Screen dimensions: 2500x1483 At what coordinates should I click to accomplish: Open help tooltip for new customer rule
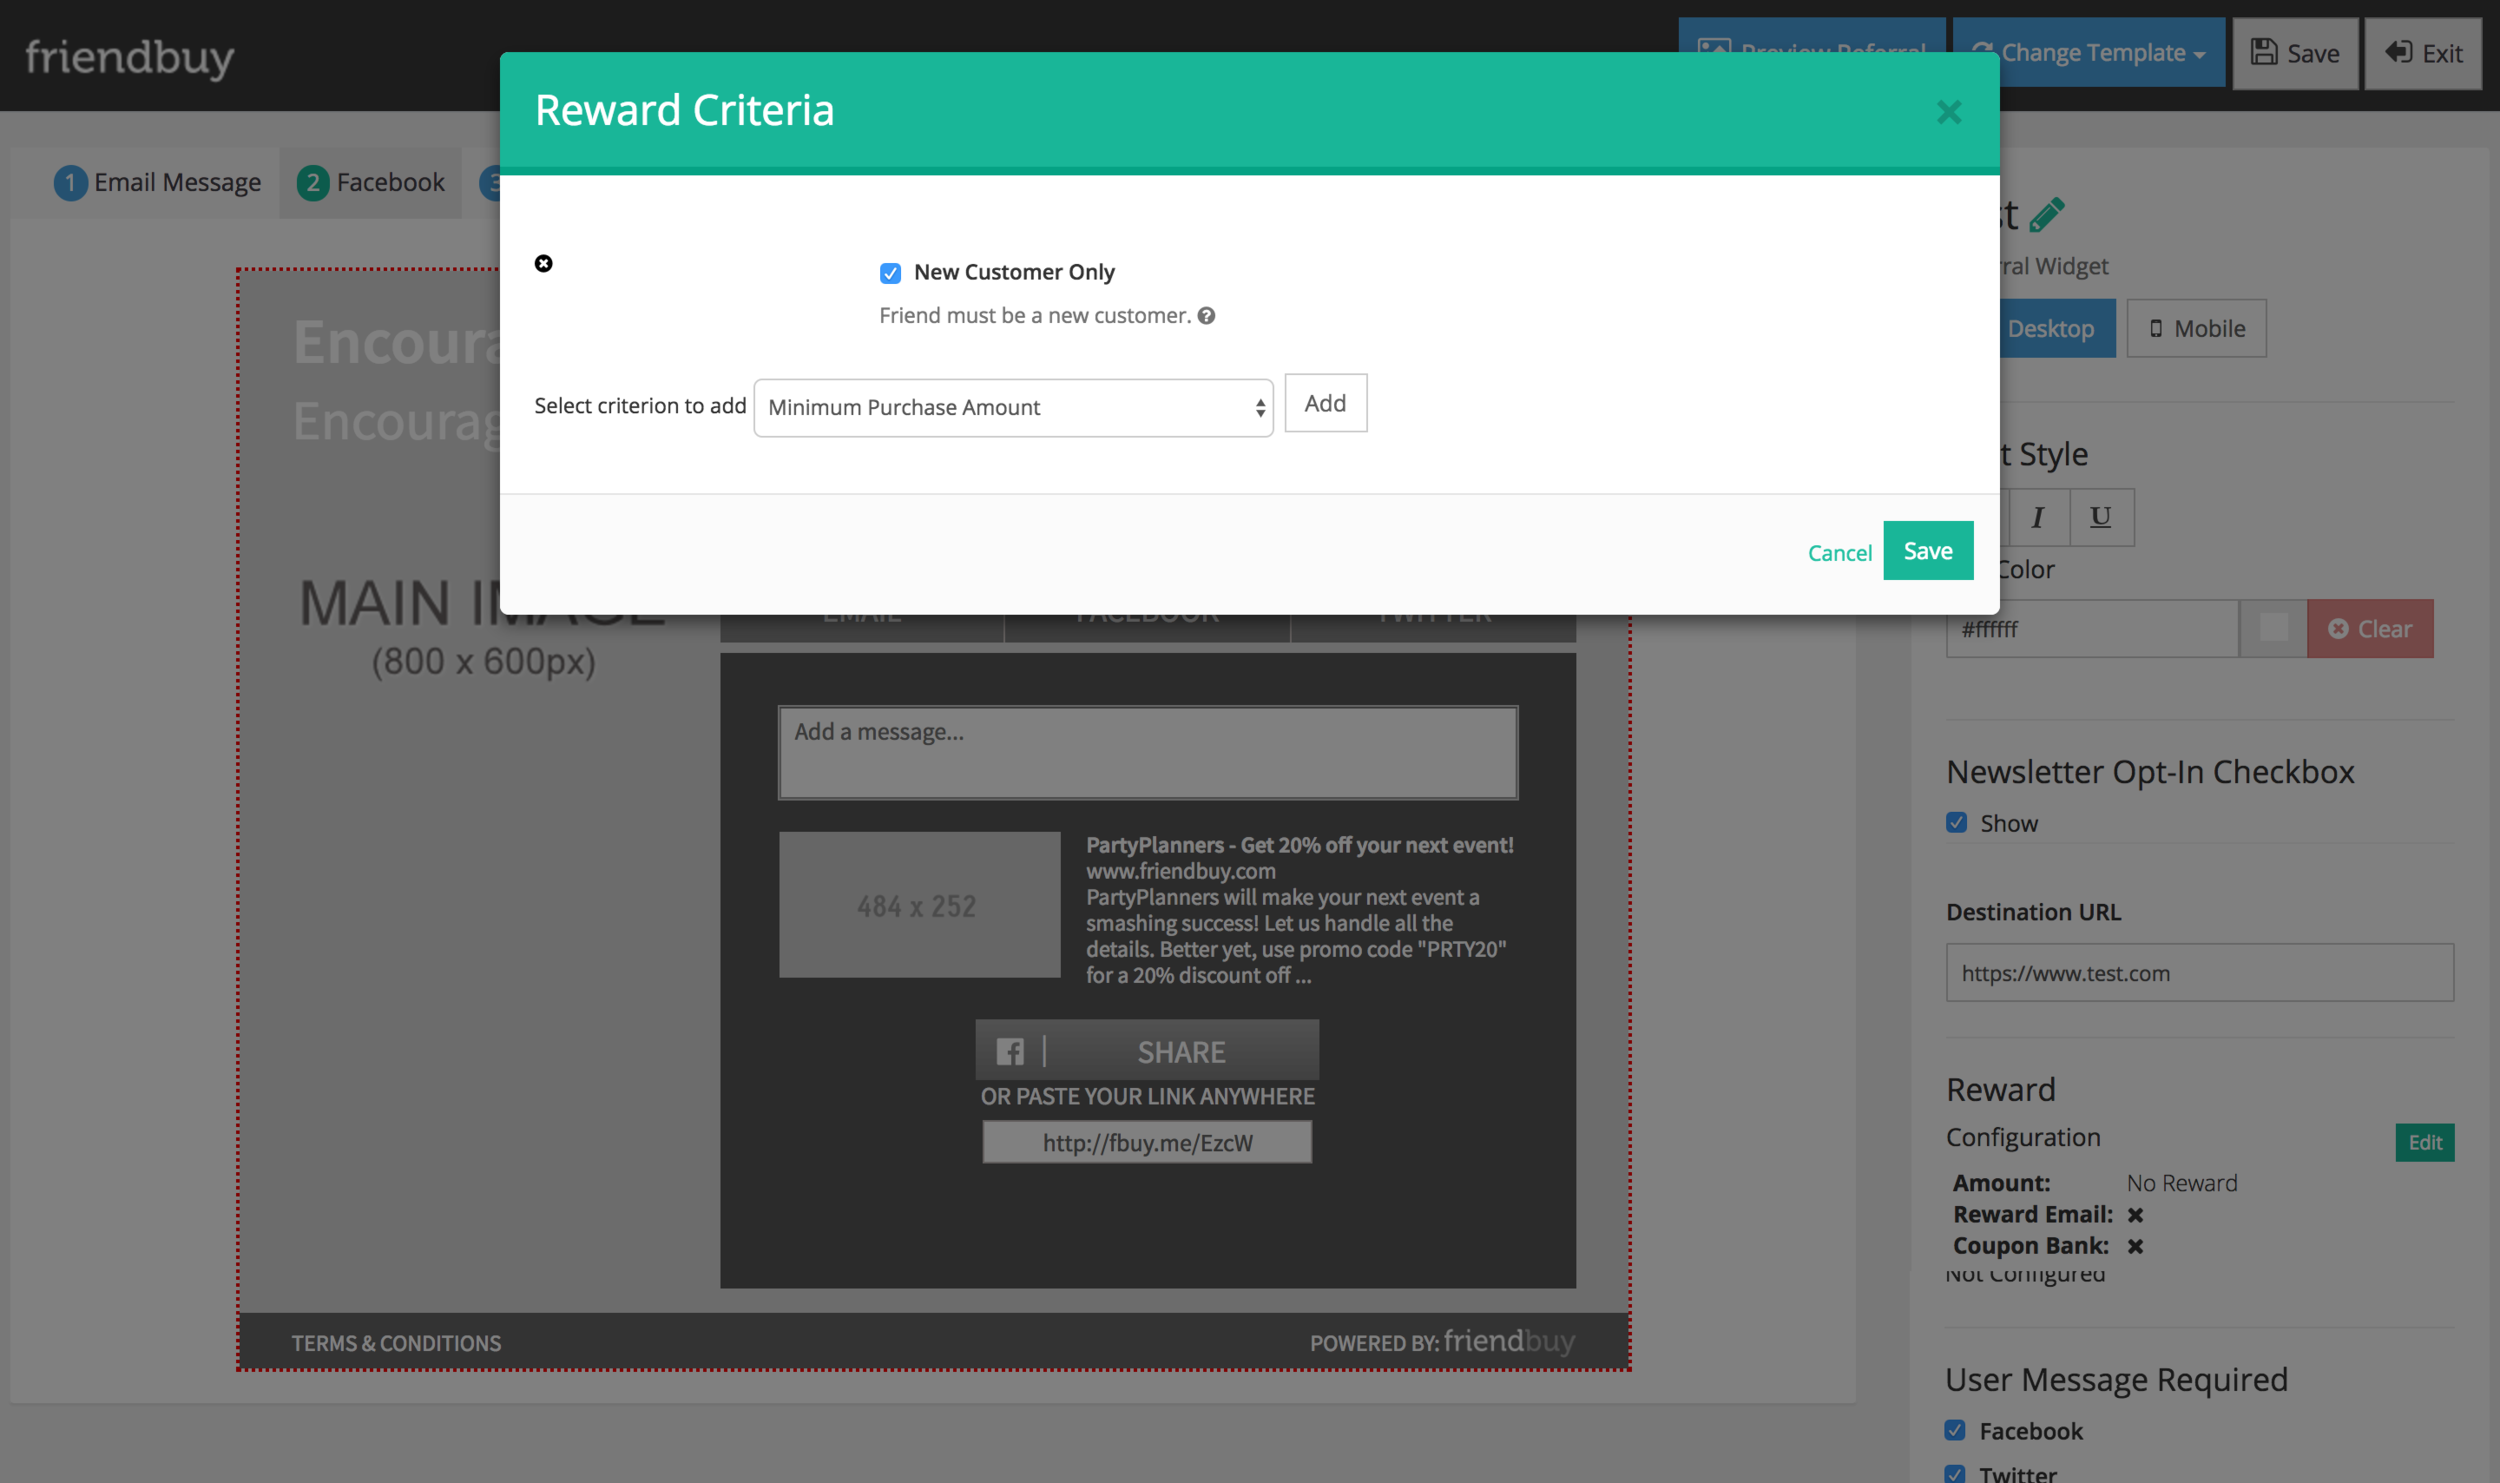(x=1206, y=316)
